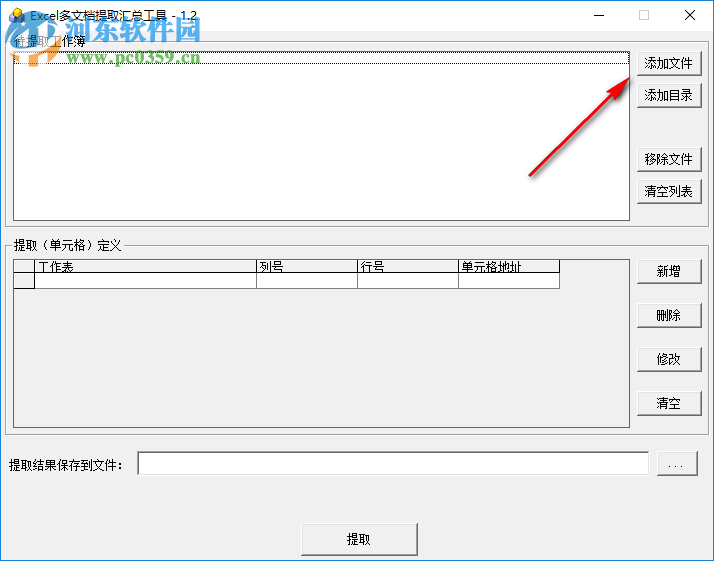Click the empty 单元格地址 cell in first row
714x561 pixels.
pos(509,280)
